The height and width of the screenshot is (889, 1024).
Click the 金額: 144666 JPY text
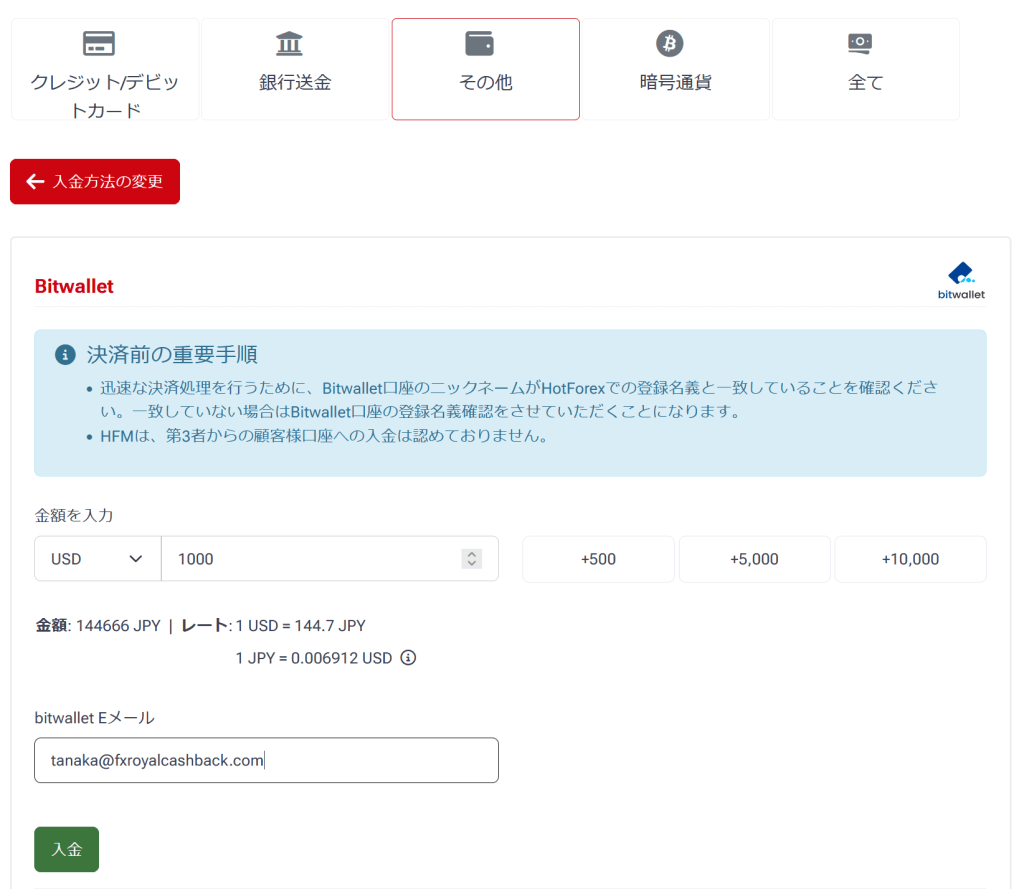pyautogui.click(x=98, y=626)
